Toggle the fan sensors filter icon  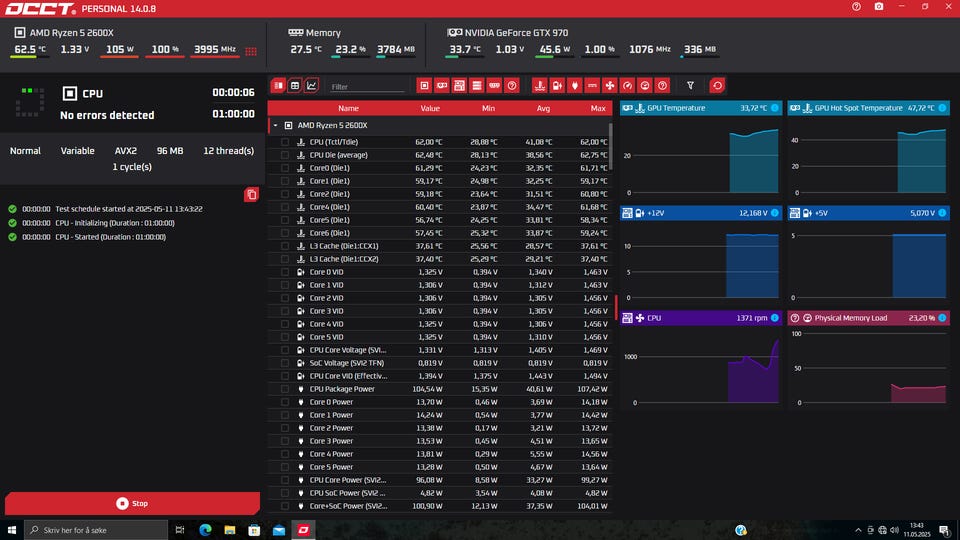610,86
